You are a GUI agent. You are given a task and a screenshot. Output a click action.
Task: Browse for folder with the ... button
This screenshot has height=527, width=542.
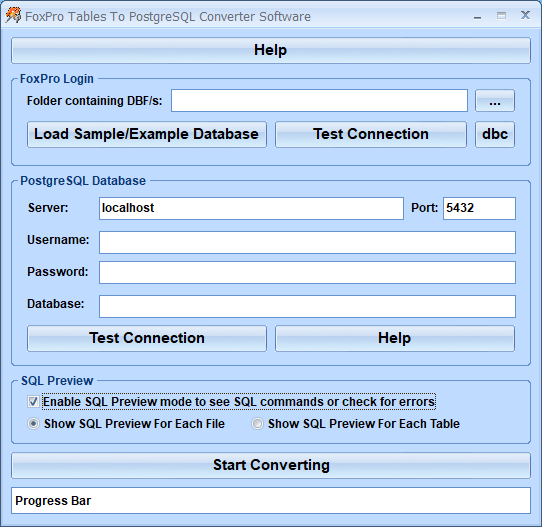495,101
